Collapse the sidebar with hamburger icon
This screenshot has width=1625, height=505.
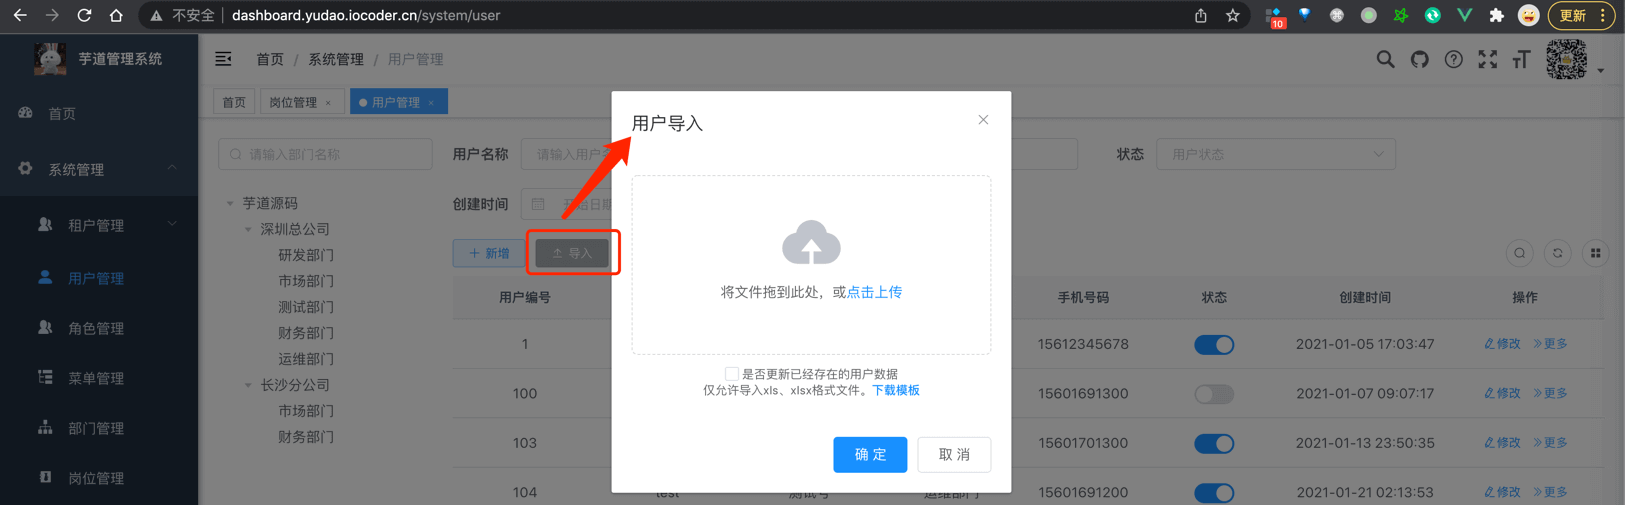(x=223, y=60)
